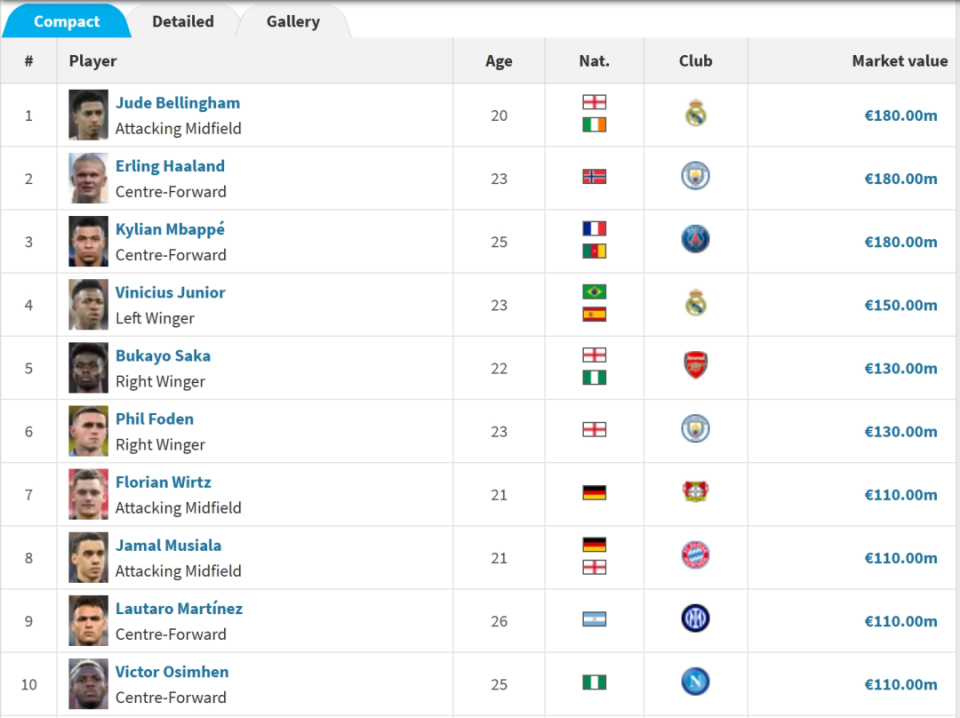
Task: Click Florian Wirtz's portrait thumbnail
Action: click(x=88, y=495)
